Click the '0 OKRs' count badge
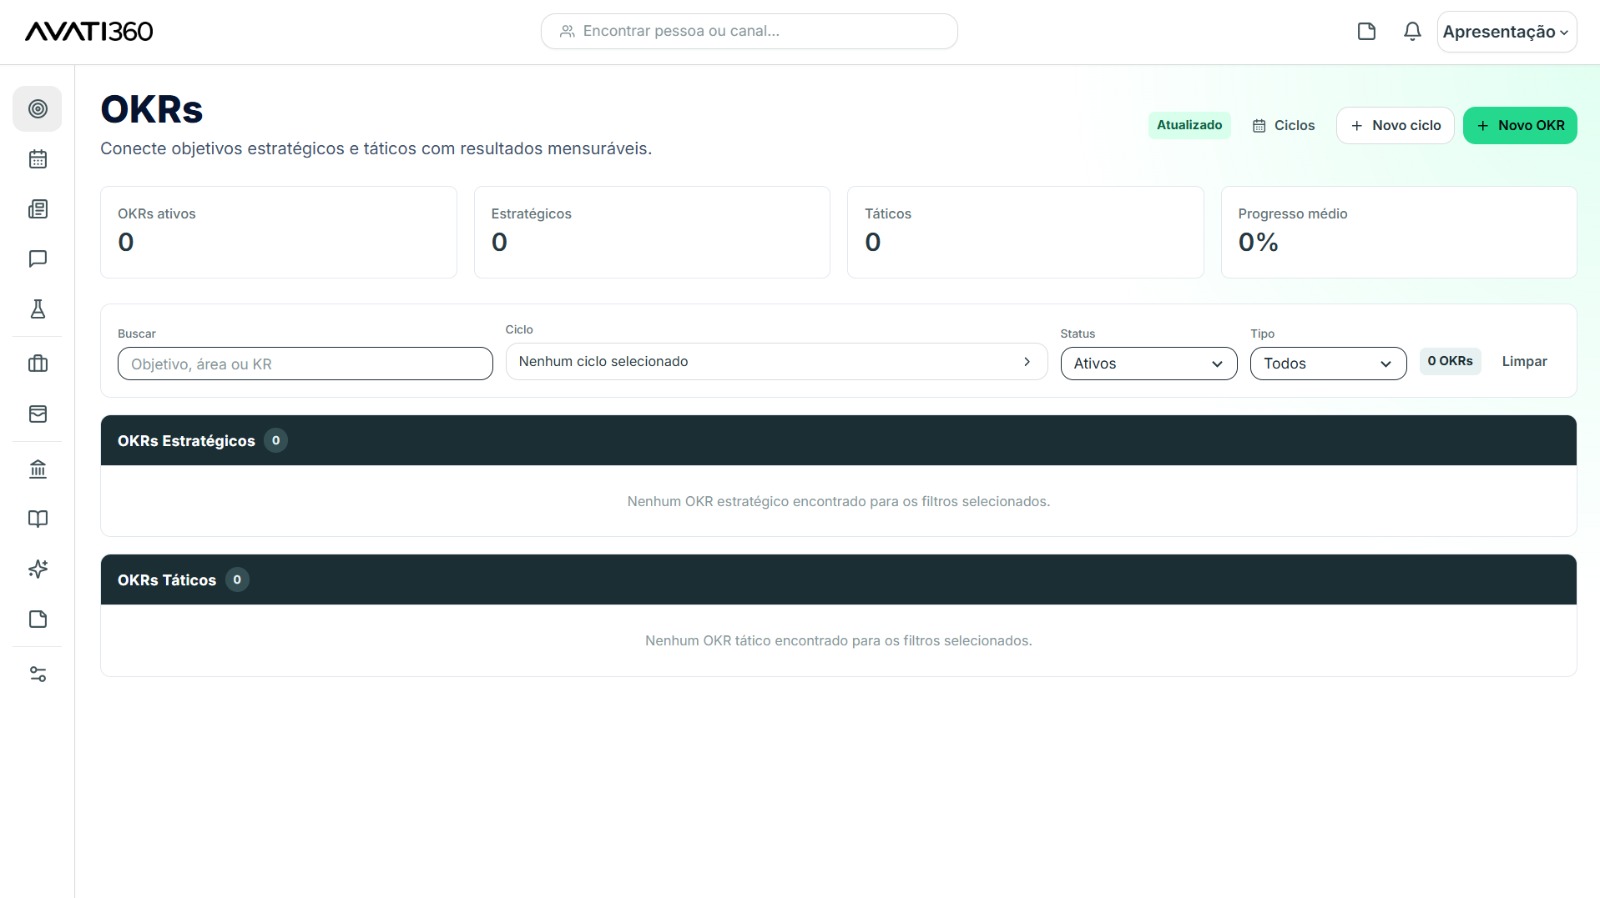 pos(1450,361)
